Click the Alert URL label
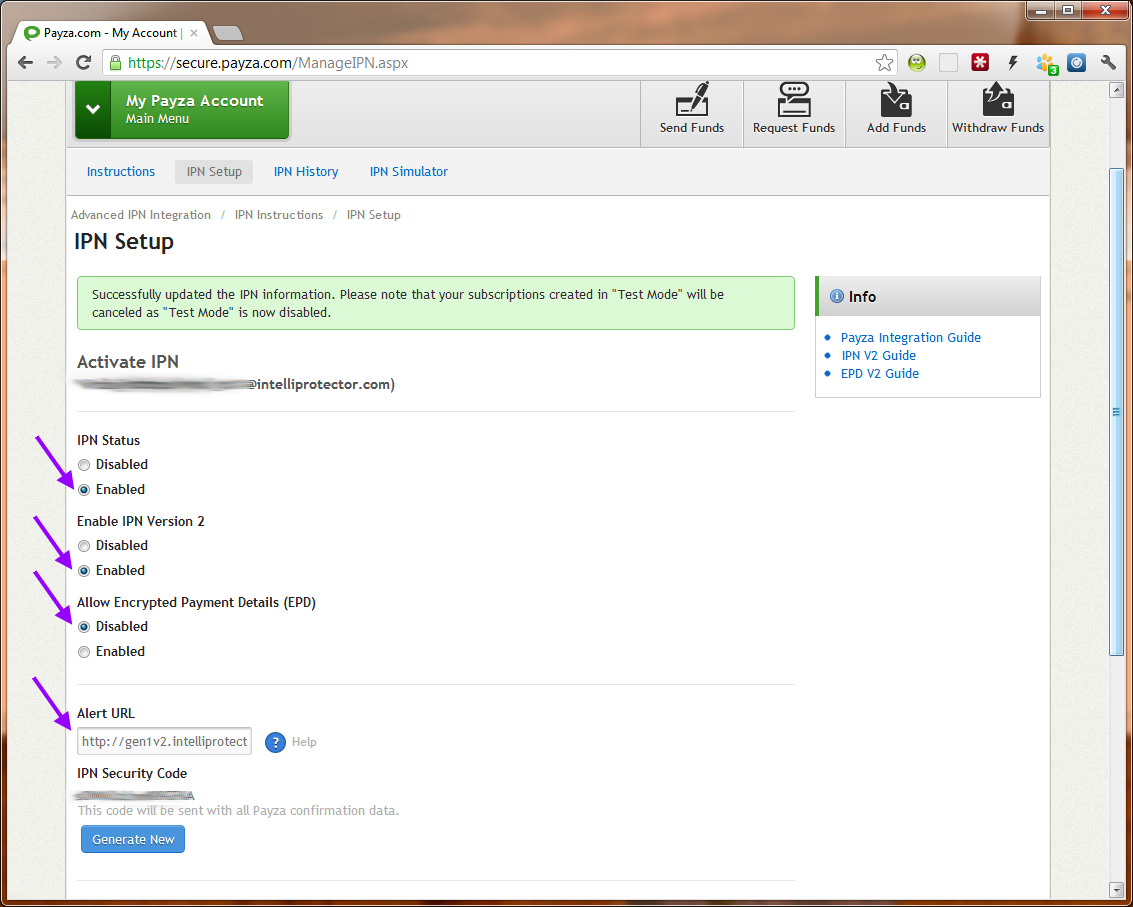The width and height of the screenshot is (1133, 907). click(105, 713)
